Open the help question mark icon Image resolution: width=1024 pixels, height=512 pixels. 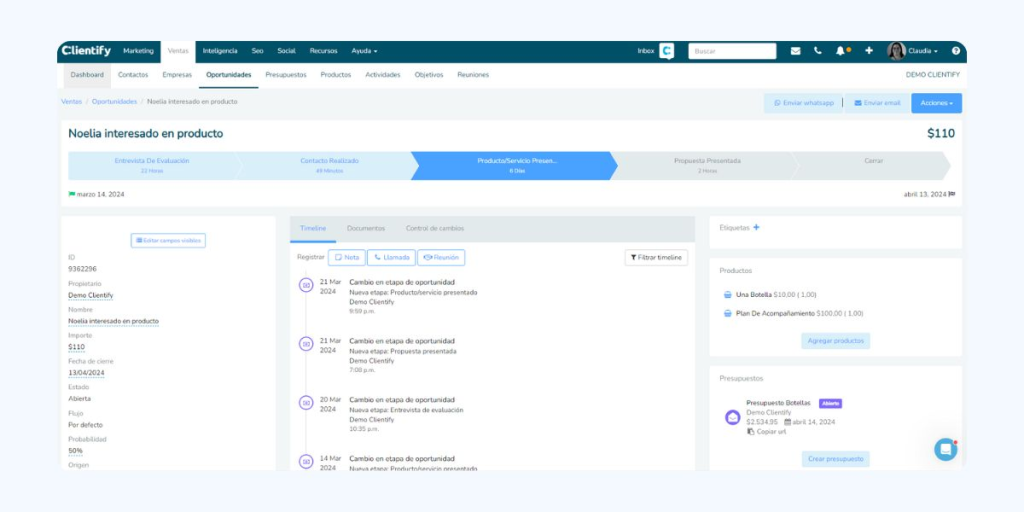click(956, 51)
